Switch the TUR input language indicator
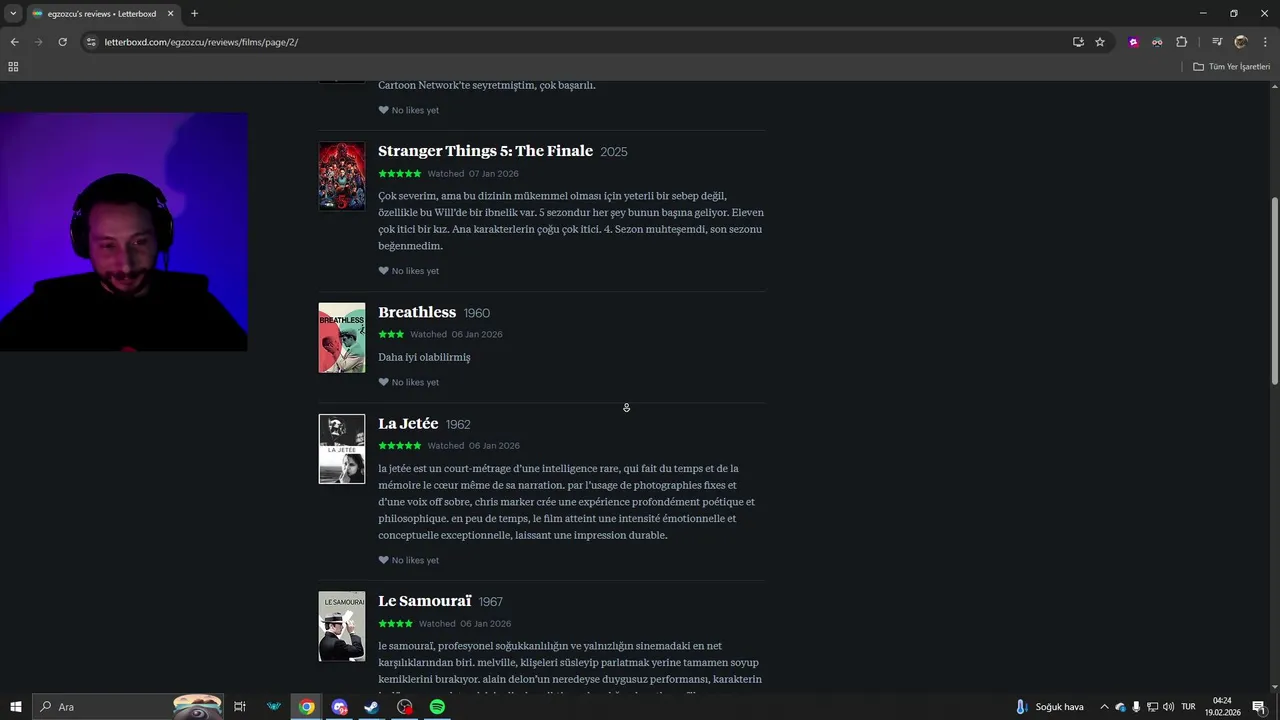 point(1188,707)
